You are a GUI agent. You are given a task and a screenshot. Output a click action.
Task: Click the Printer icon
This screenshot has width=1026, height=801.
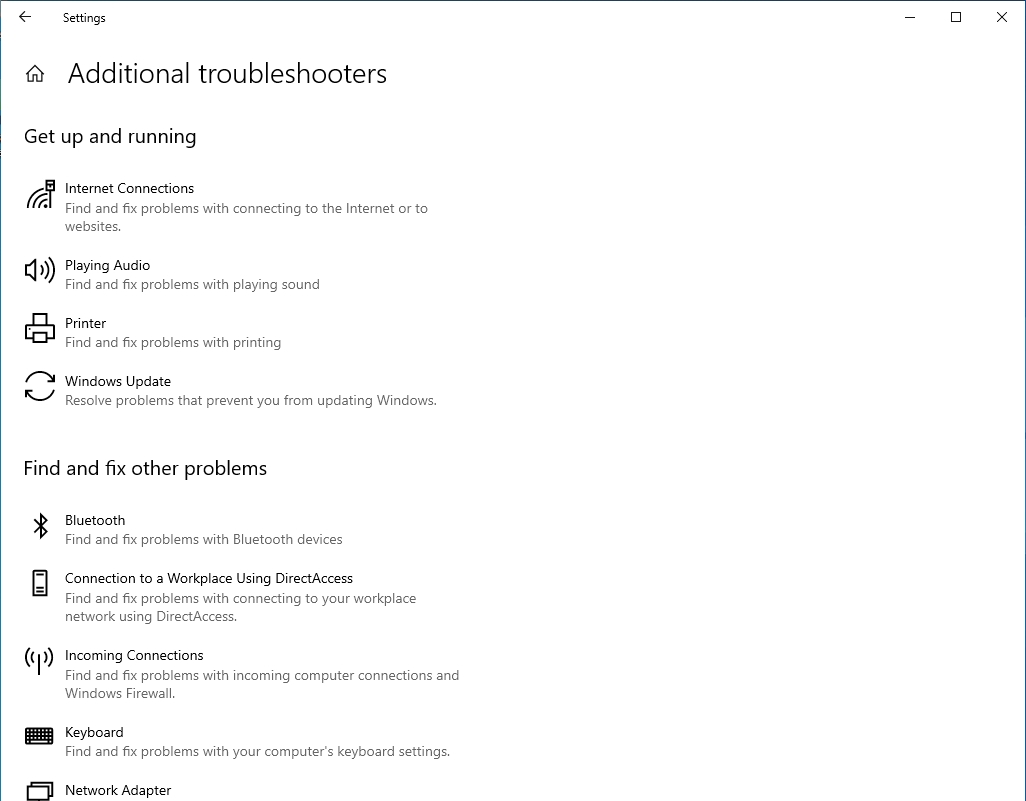click(x=40, y=328)
